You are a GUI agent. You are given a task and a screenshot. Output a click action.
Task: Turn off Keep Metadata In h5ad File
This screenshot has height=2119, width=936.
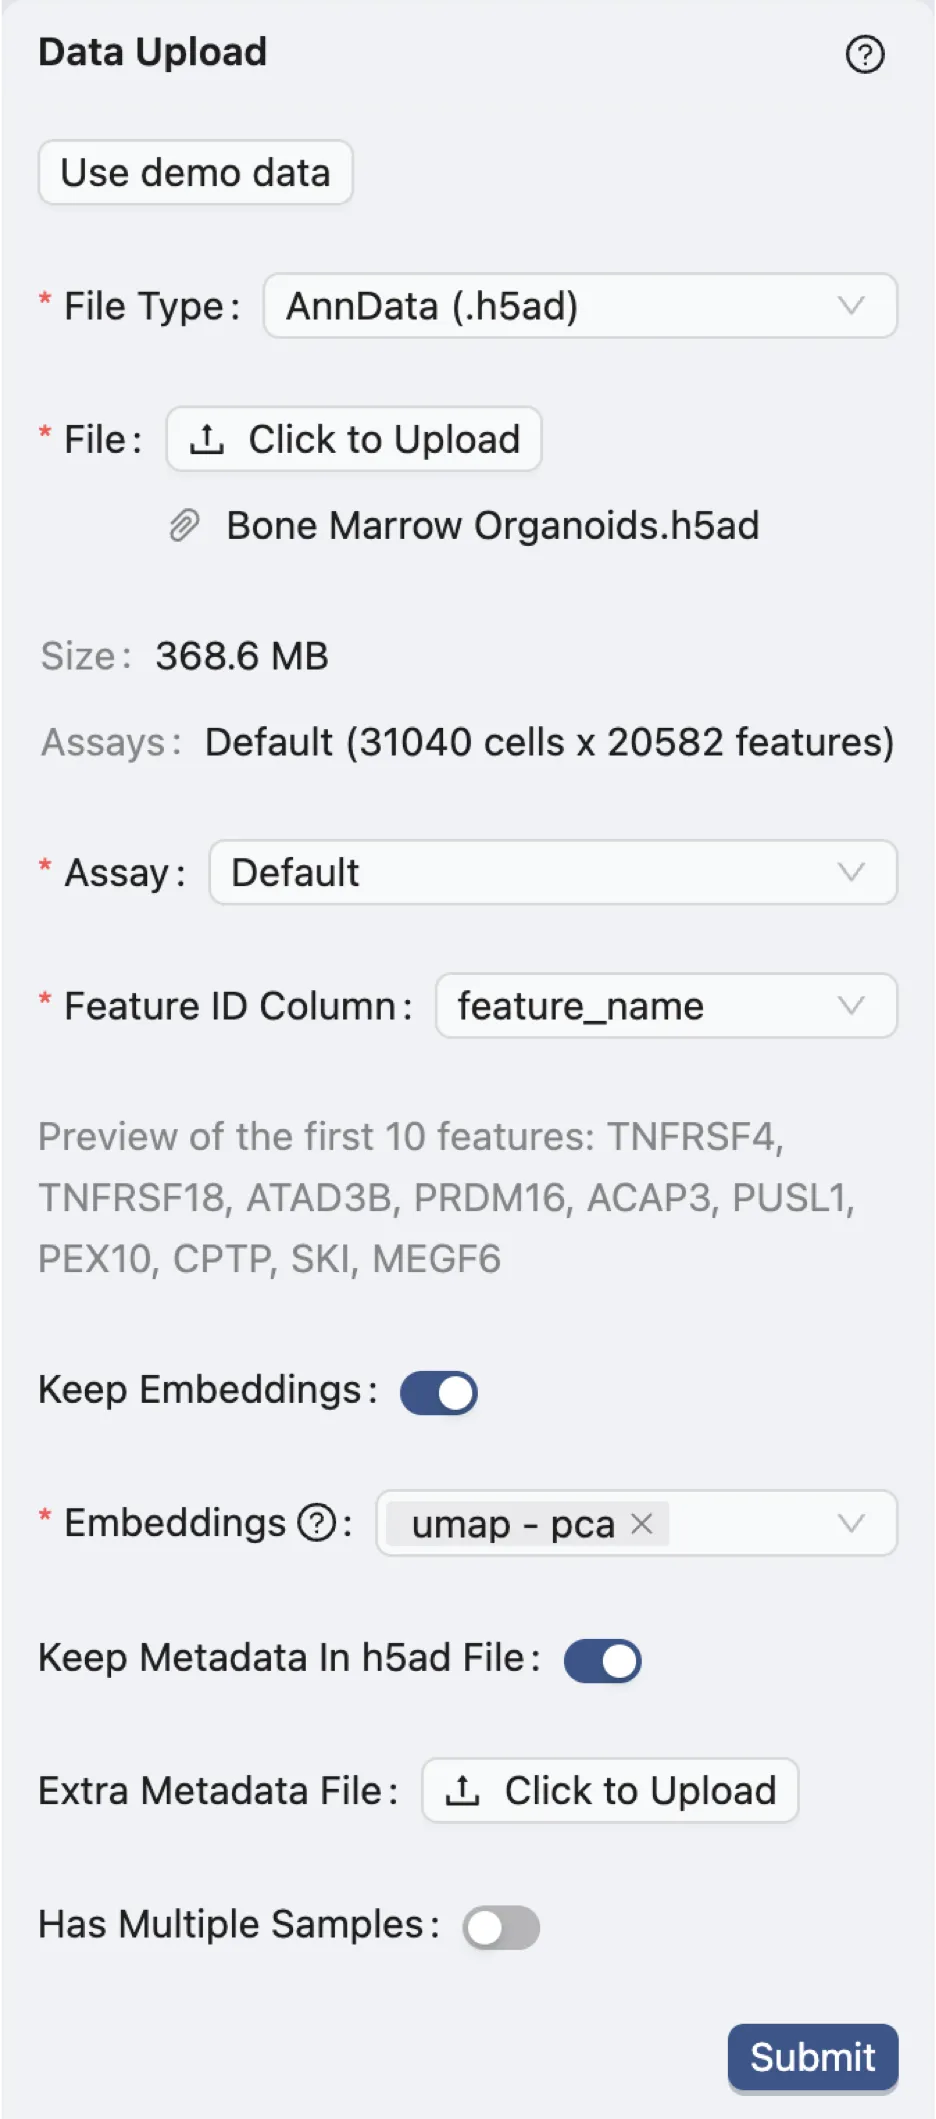[601, 1659]
